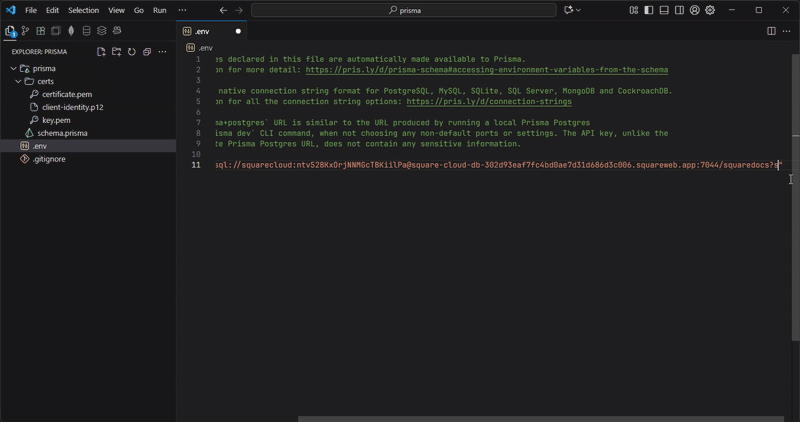Screen dimensions: 800x422
Task: Toggle the secondary side bar visibility
Action: point(677,10)
